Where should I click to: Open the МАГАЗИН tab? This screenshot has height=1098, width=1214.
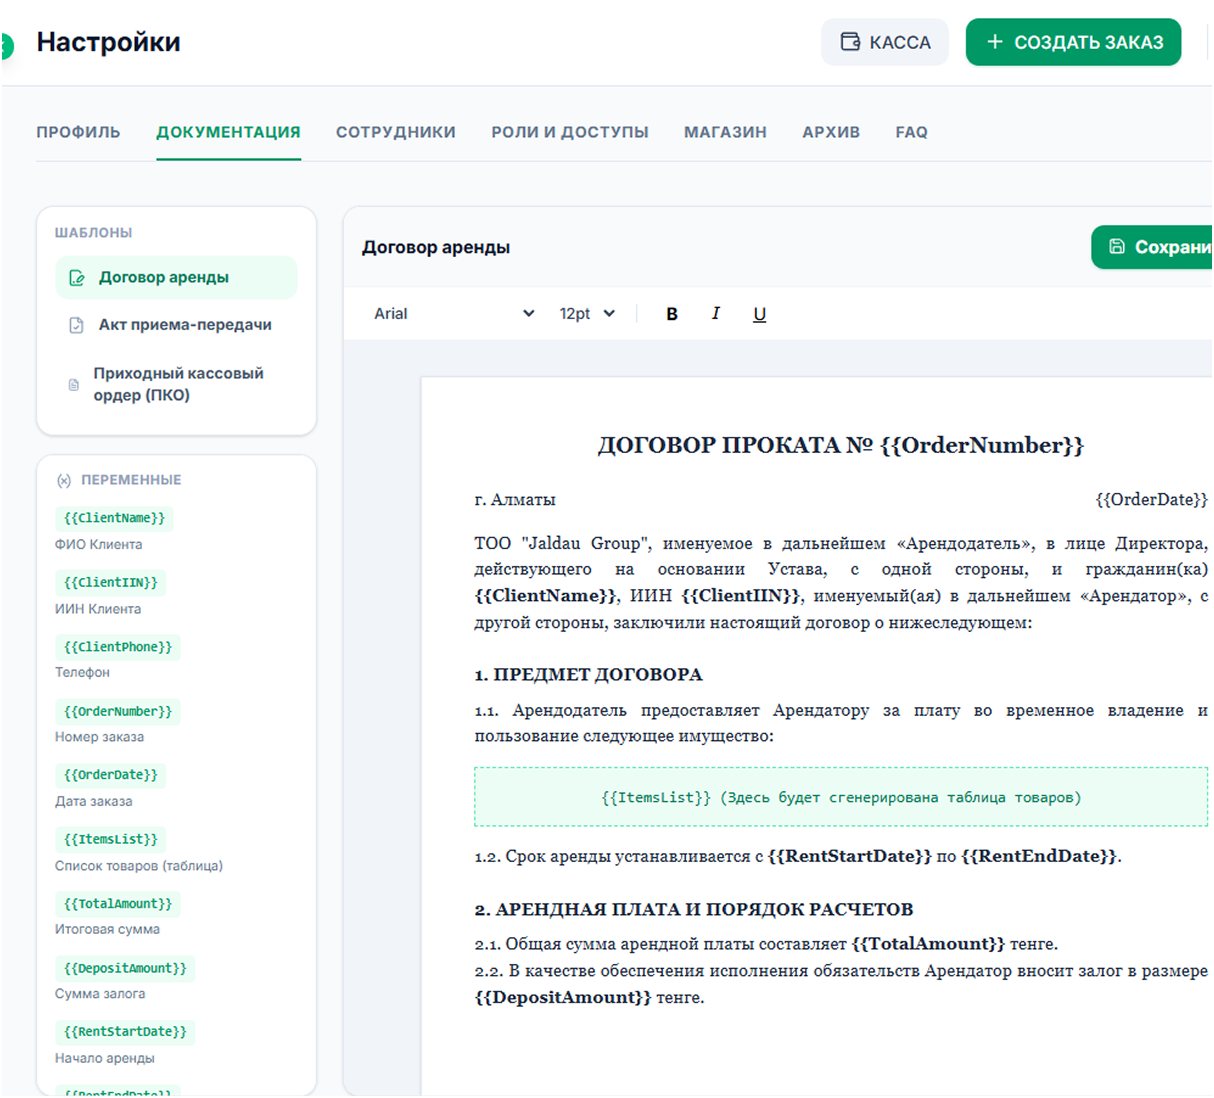click(x=725, y=132)
